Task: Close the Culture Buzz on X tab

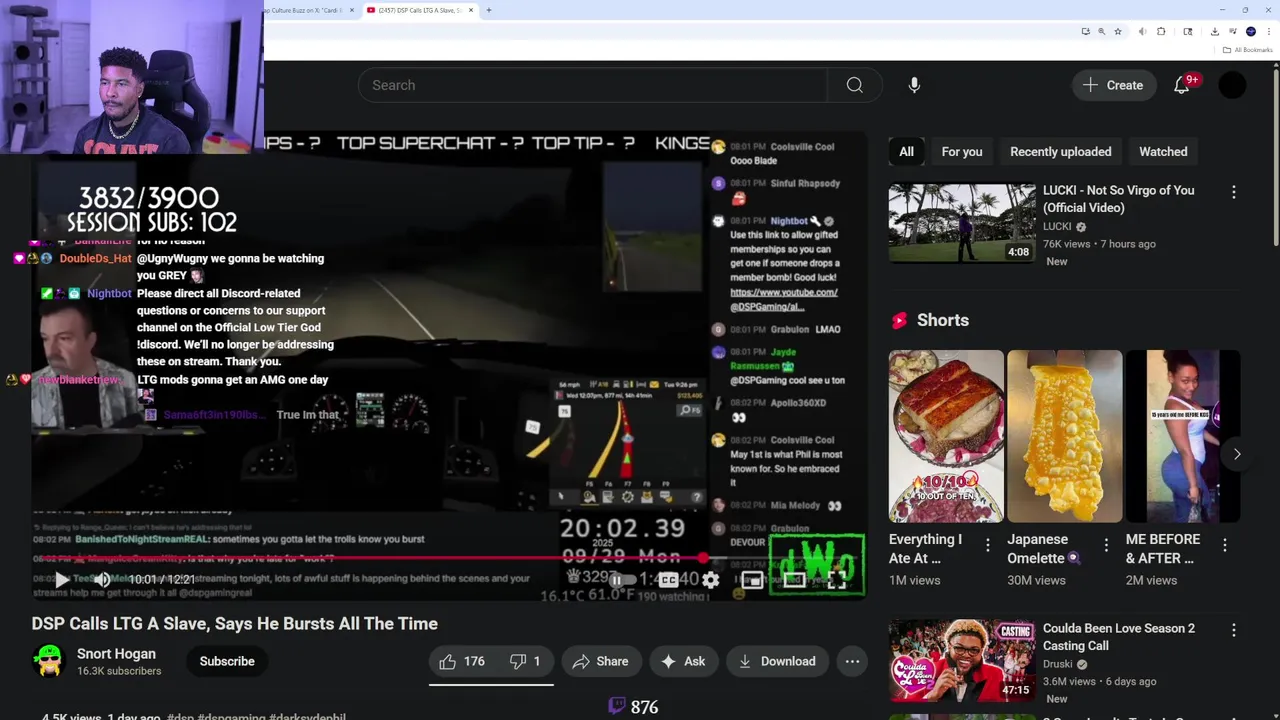Action: 351,10
